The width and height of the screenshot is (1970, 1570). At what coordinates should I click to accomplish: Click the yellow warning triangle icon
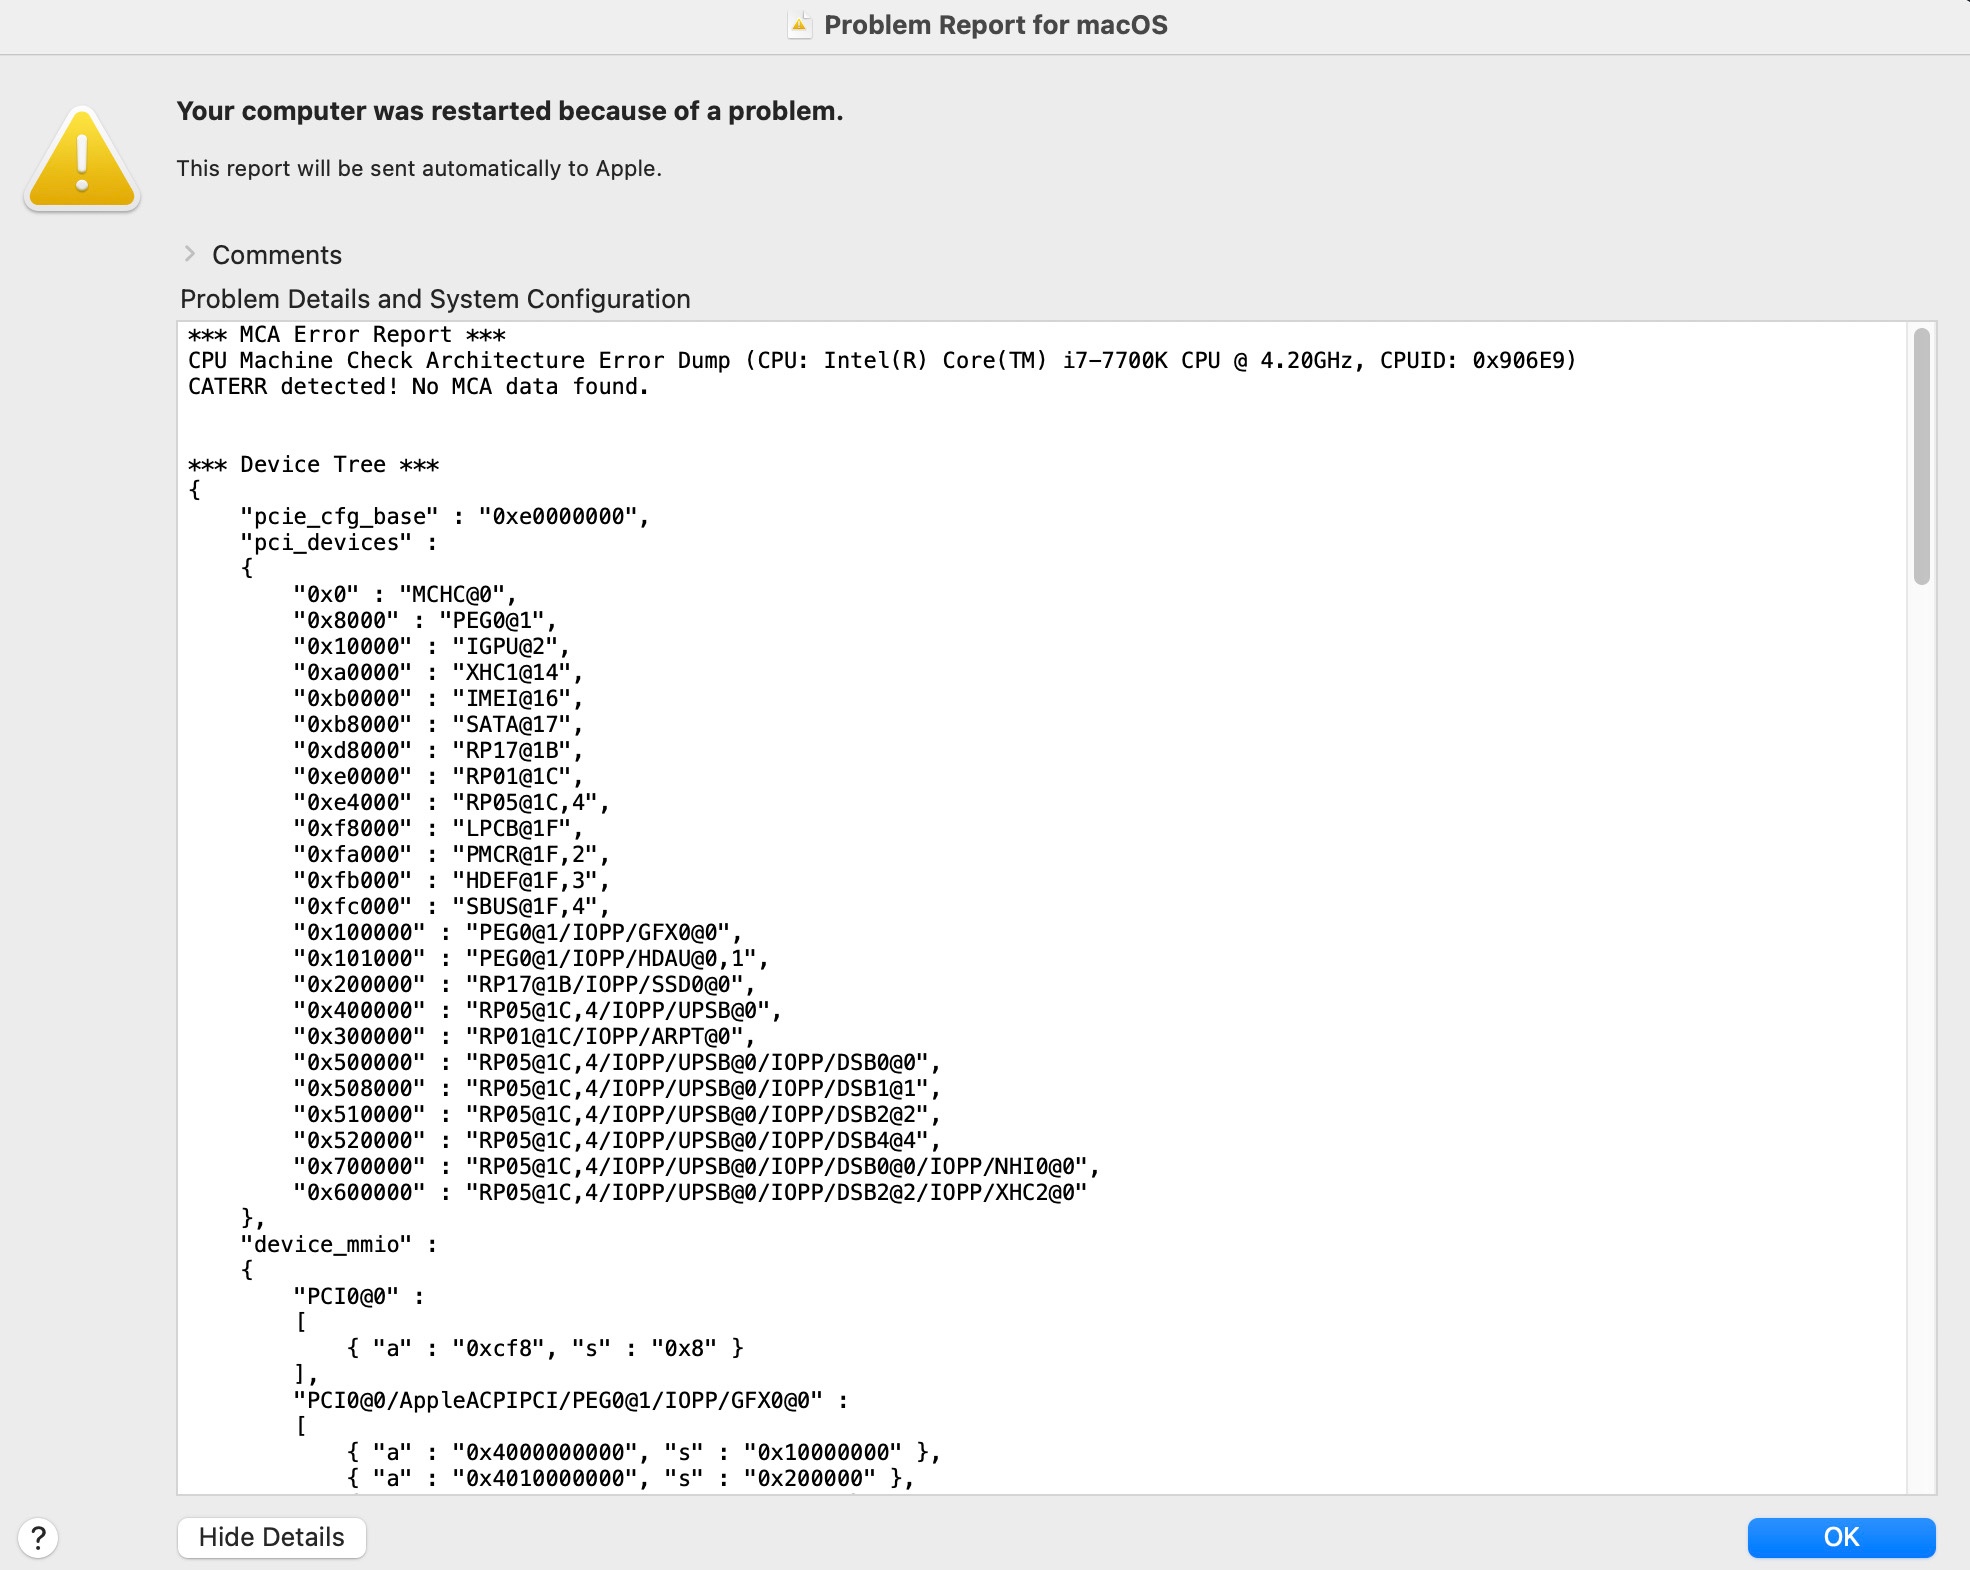82,161
